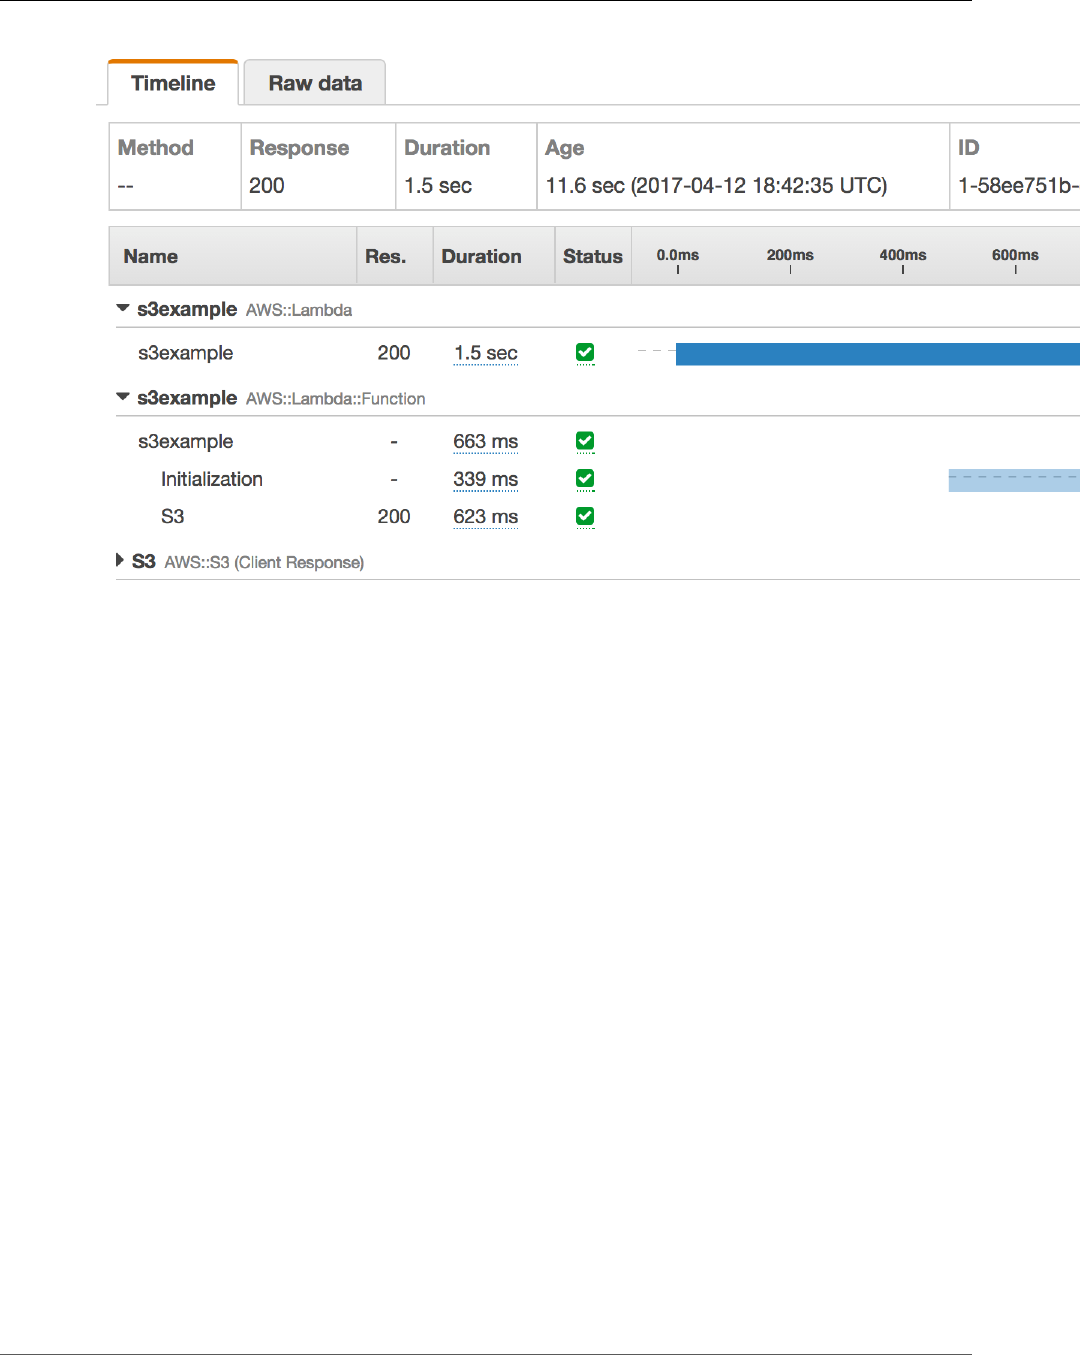Image resolution: width=1080 pixels, height=1355 pixels.
Task: Click the status check for the S3 623 ms row
Action: 585,516
